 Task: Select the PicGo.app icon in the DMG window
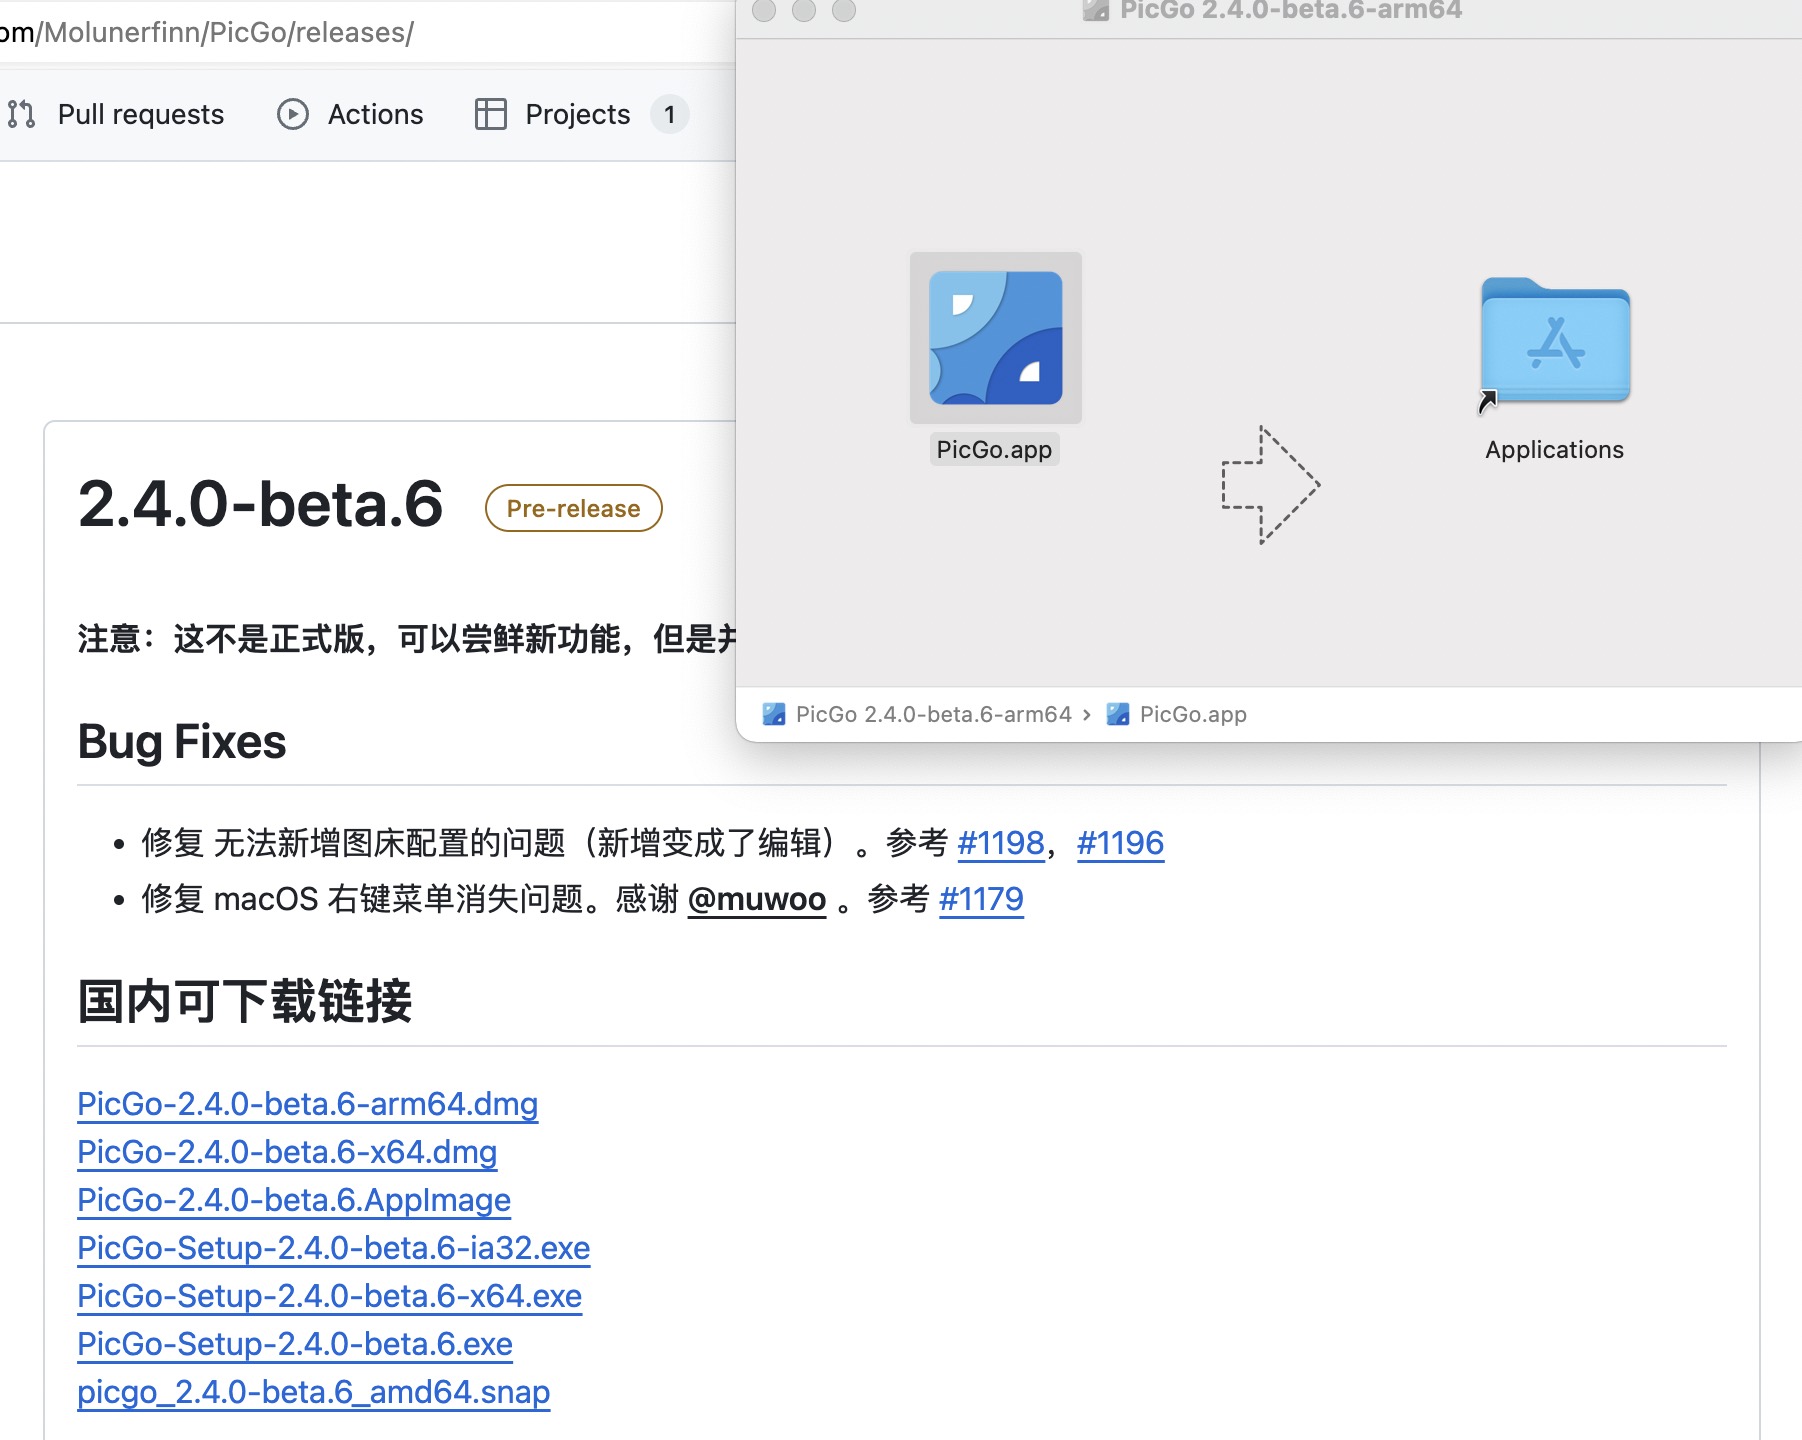point(995,338)
